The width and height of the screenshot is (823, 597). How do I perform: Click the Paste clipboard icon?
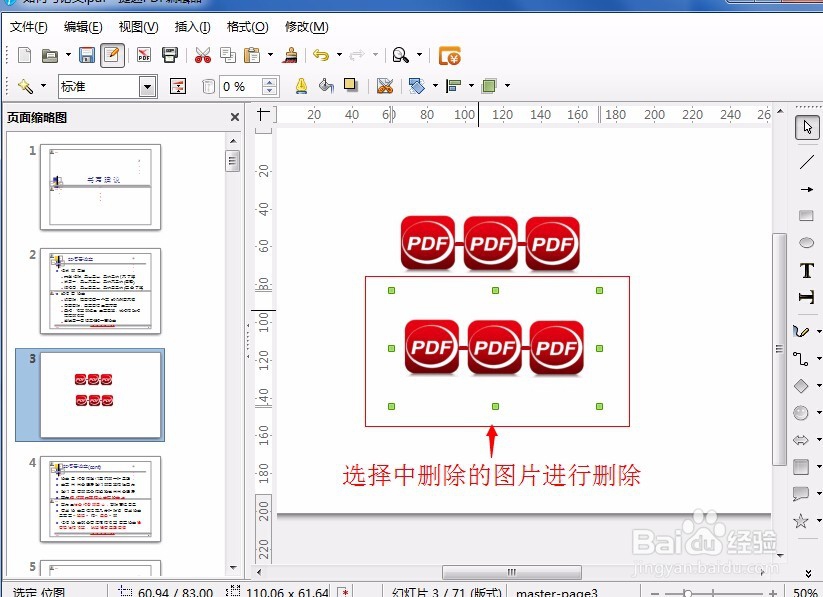point(252,55)
